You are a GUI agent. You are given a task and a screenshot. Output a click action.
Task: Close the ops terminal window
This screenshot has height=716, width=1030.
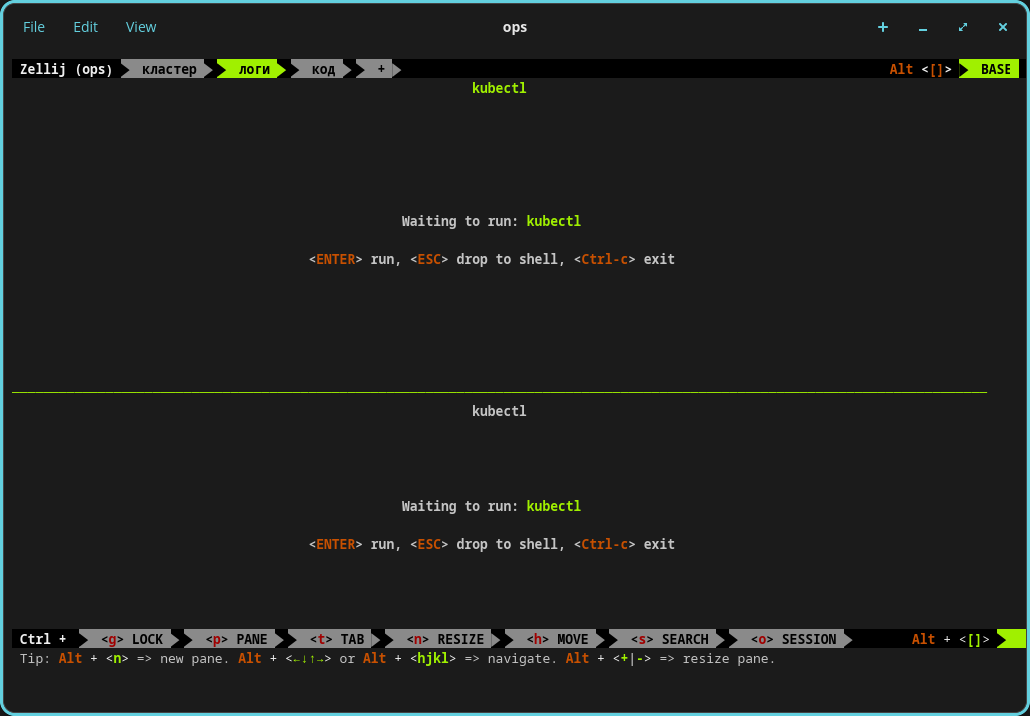coord(1002,27)
